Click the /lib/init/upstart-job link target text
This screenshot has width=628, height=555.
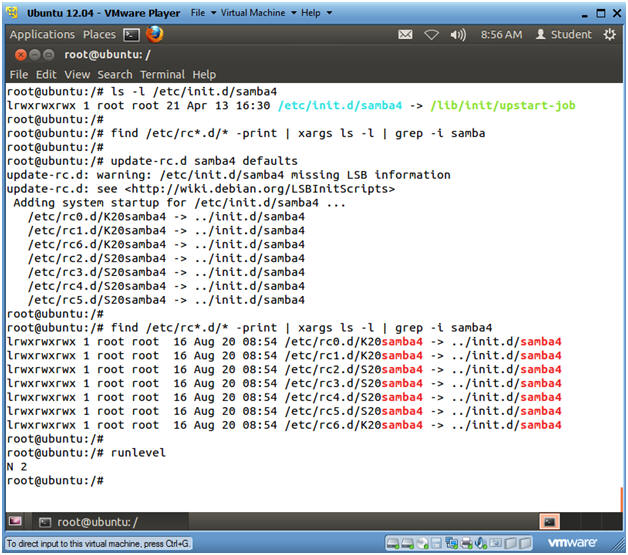503,105
